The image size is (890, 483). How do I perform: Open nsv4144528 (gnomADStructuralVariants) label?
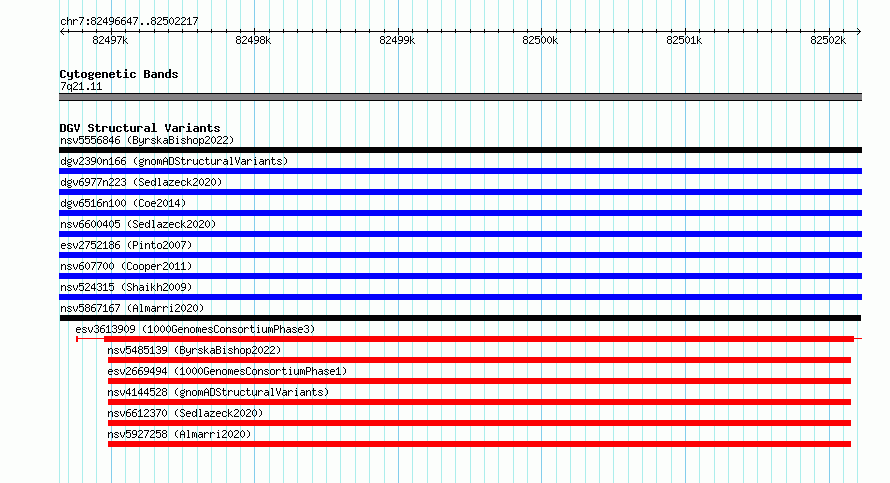[x=218, y=392]
